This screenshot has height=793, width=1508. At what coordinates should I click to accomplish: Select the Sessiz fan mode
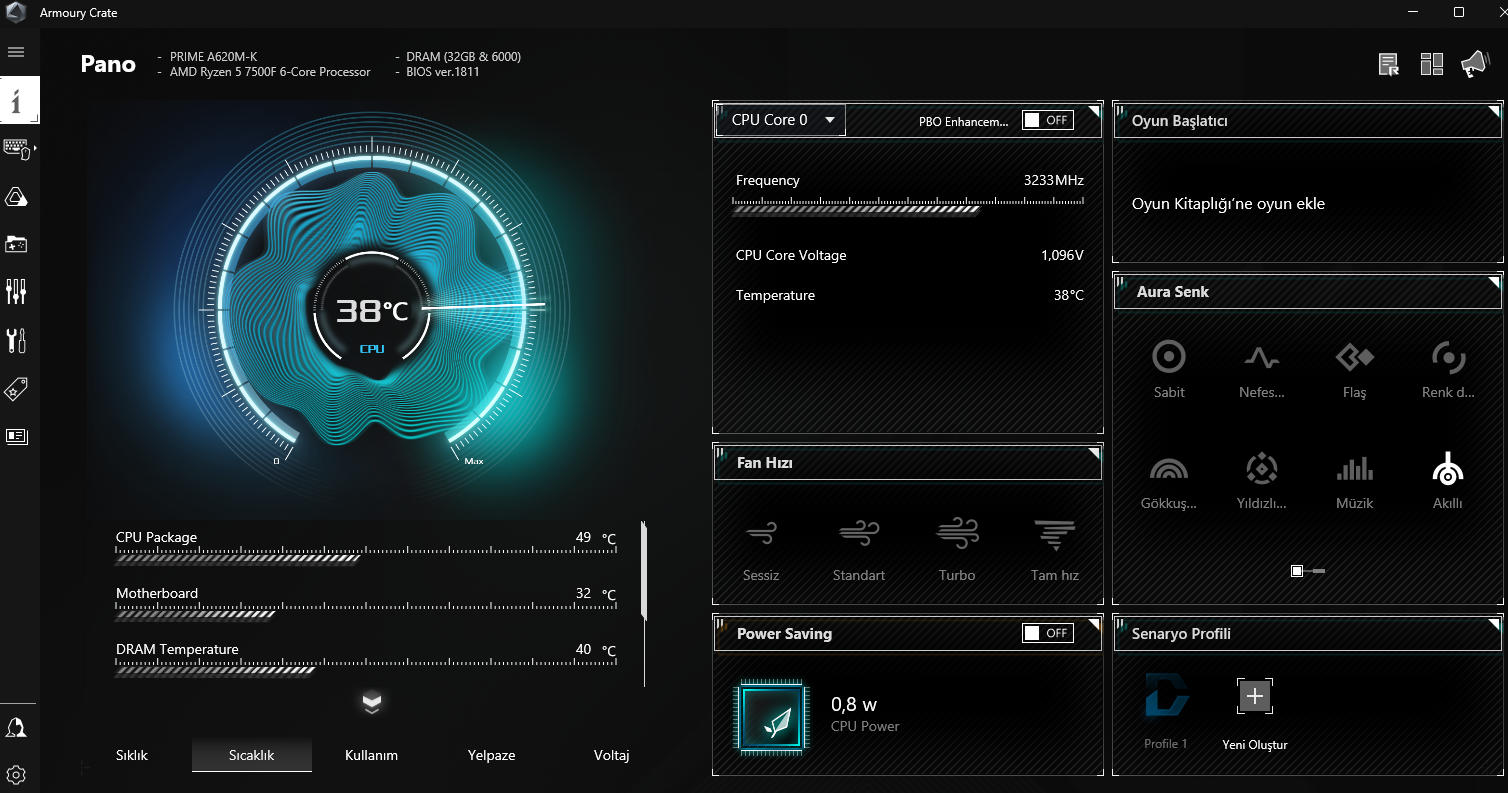coord(761,549)
